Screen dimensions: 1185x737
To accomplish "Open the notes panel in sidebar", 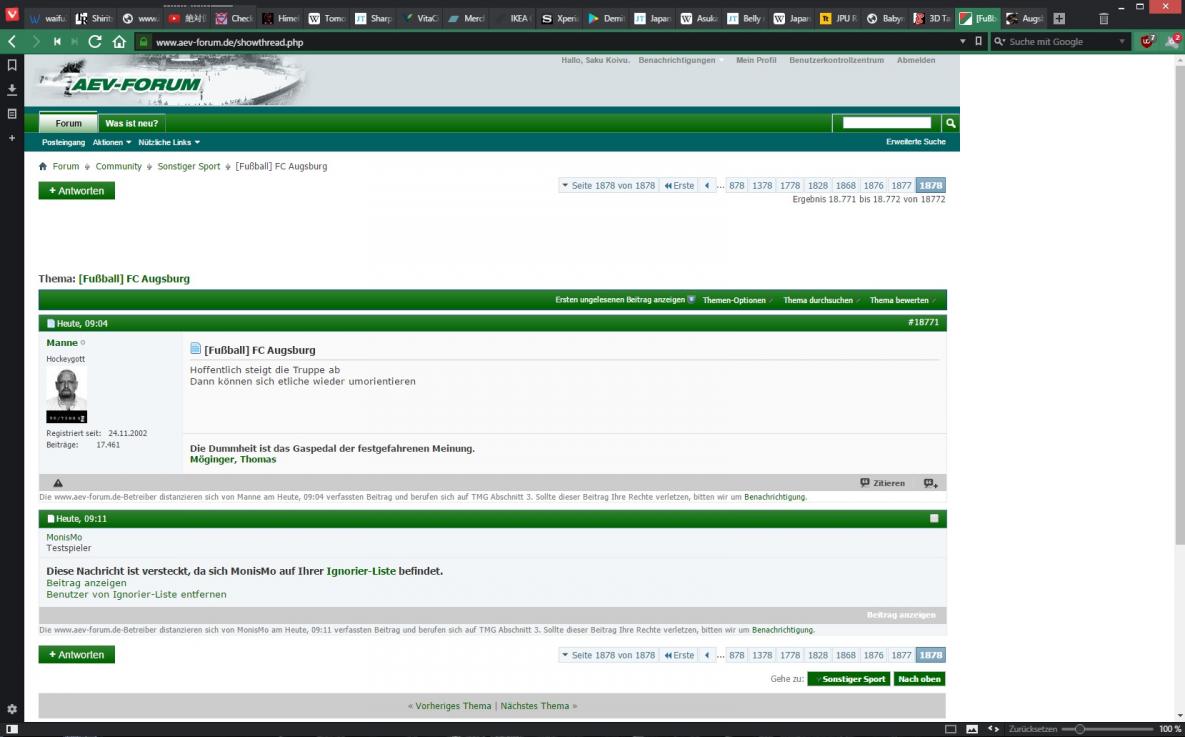I will coord(12,114).
